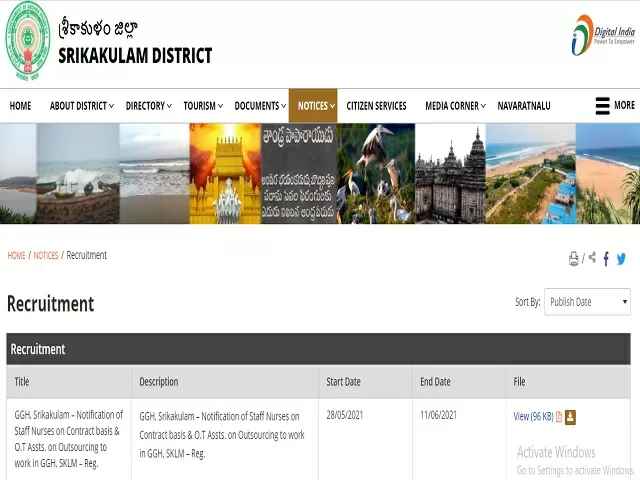The image size is (640, 480).
Task: Click the print page icon
Action: (574, 259)
